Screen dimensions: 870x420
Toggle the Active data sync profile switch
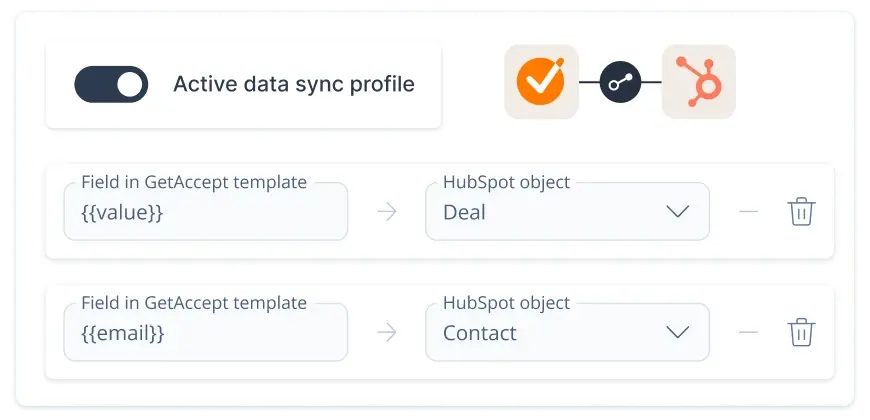[111, 84]
